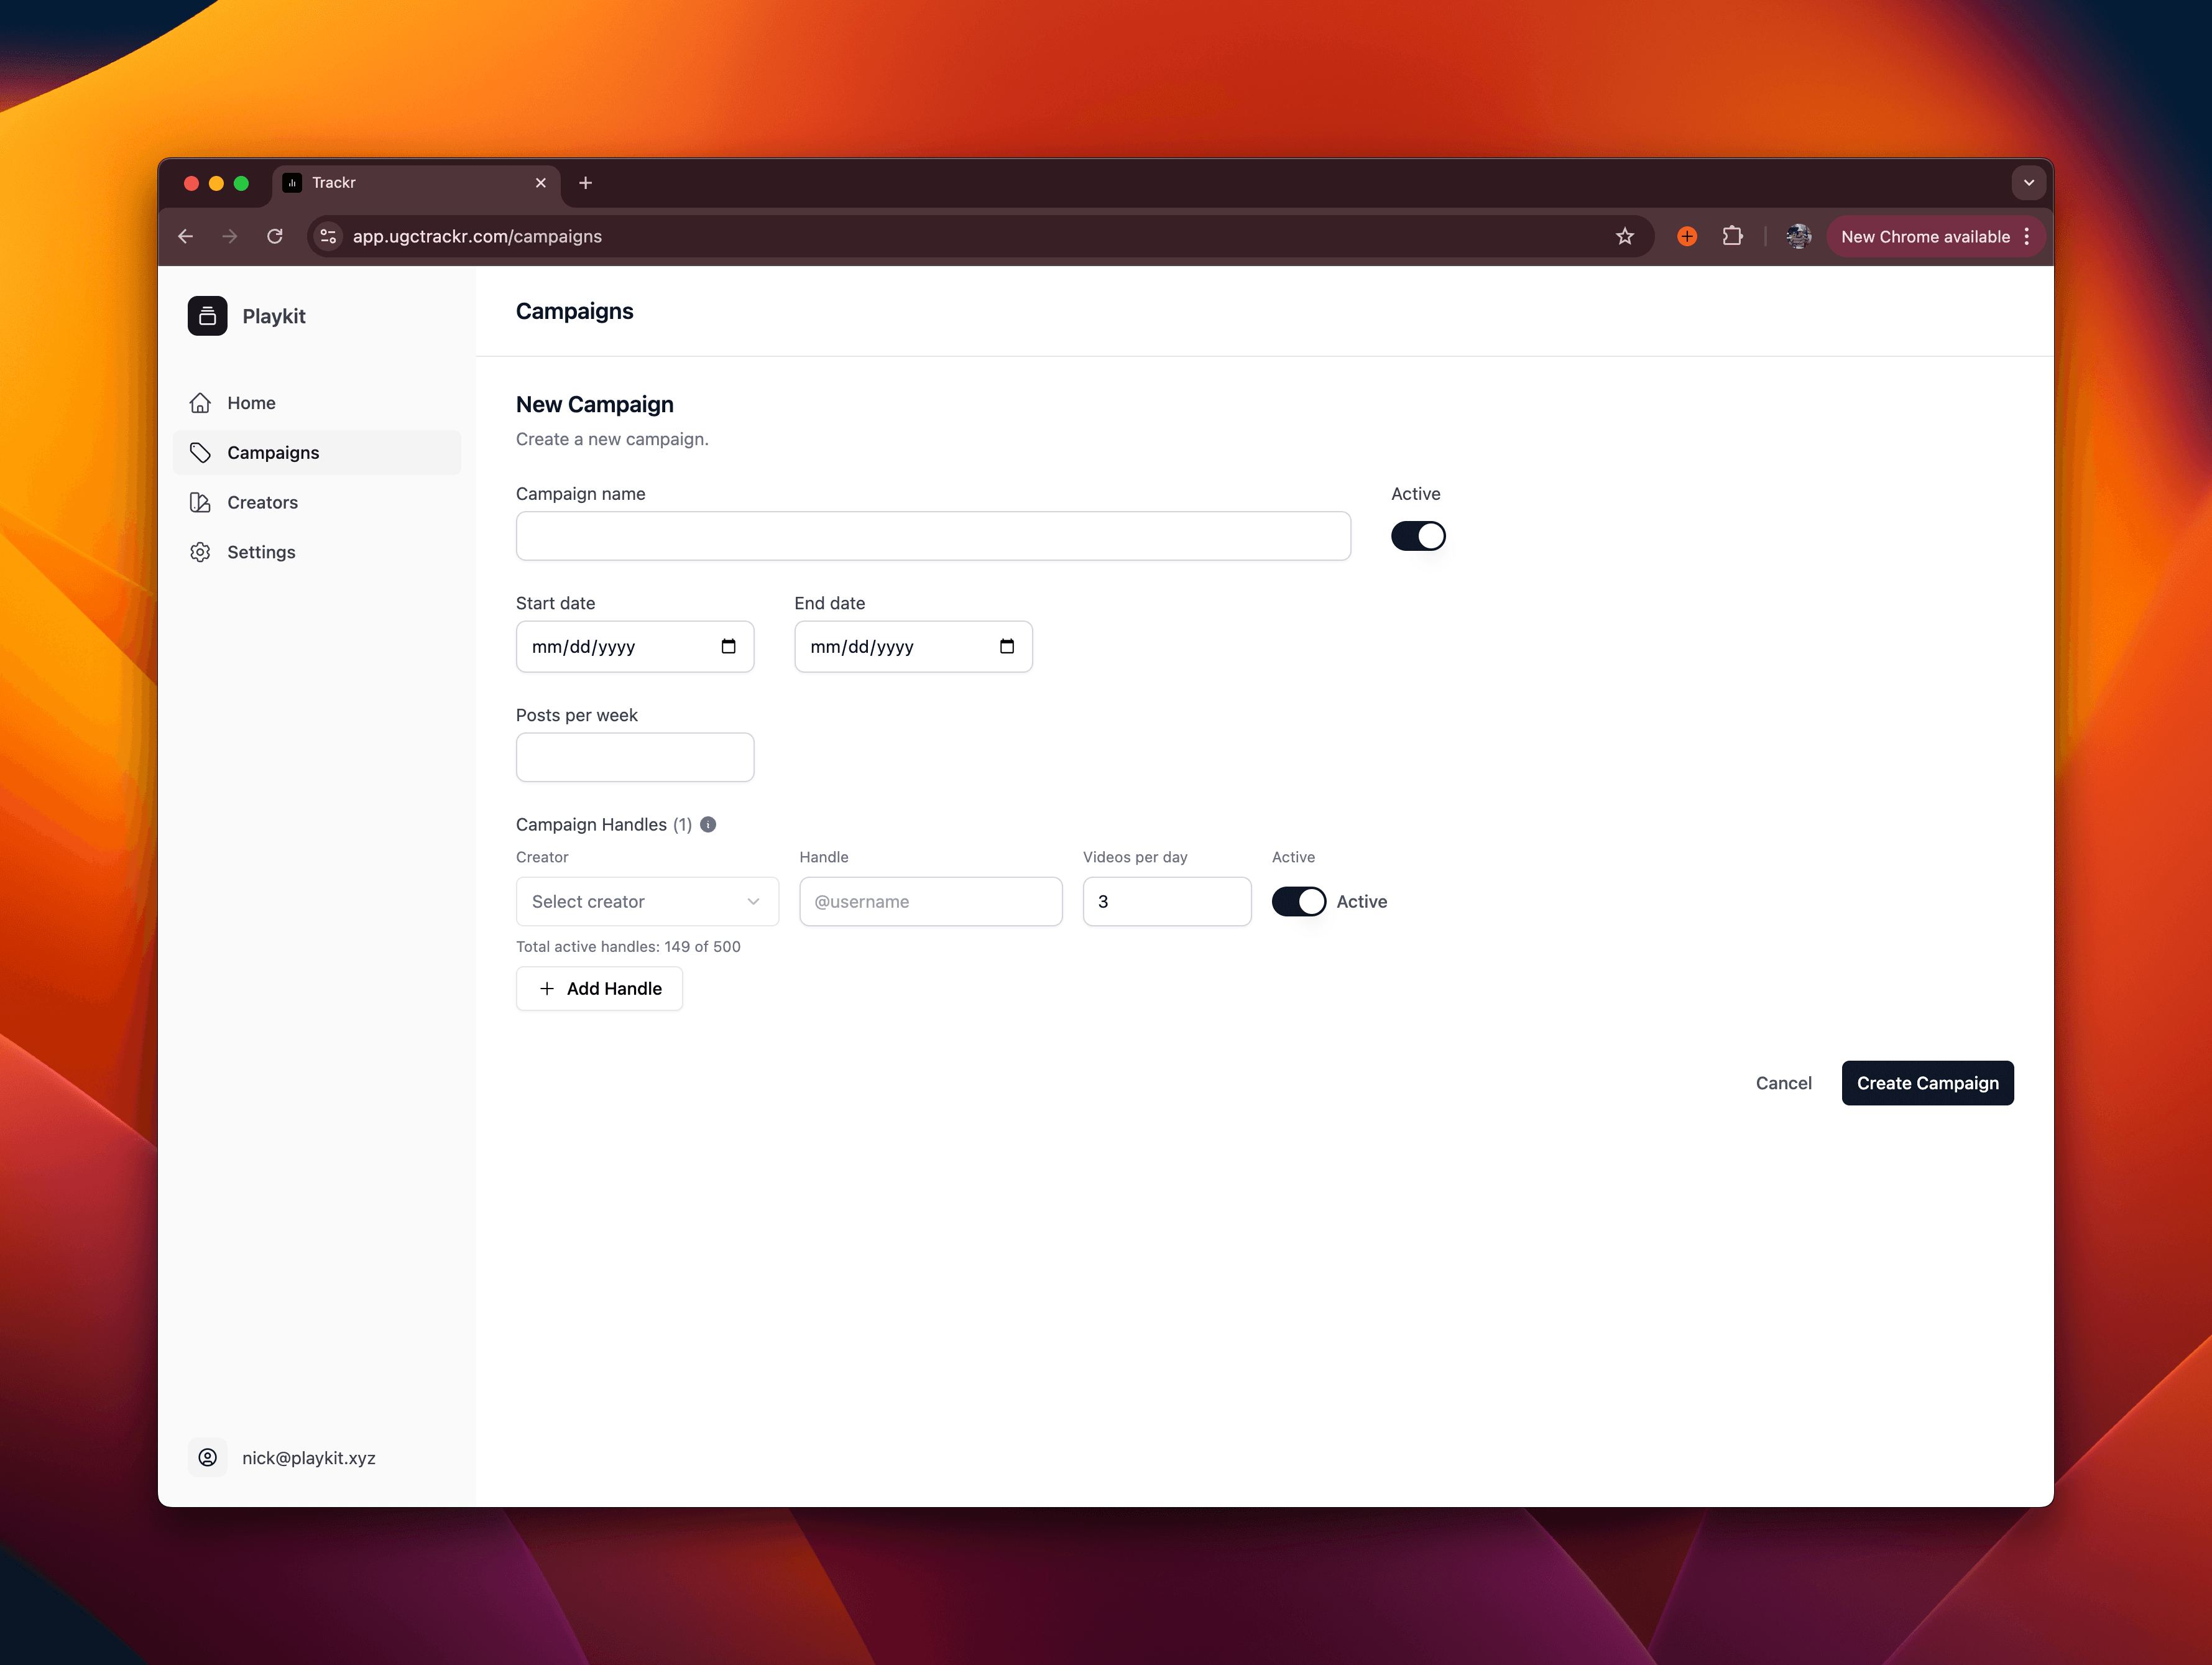The height and width of the screenshot is (1665, 2212).
Task: Edit the Videos per day value
Action: (x=1167, y=902)
